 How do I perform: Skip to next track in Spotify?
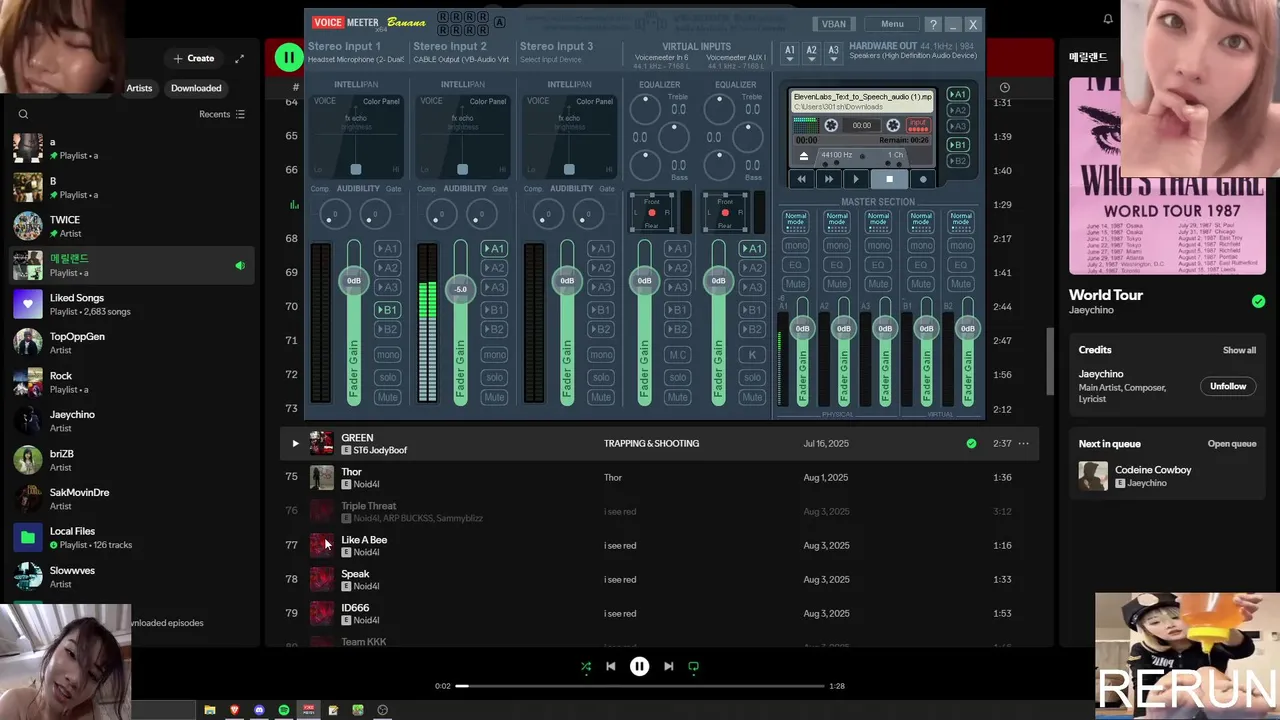click(x=668, y=666)
